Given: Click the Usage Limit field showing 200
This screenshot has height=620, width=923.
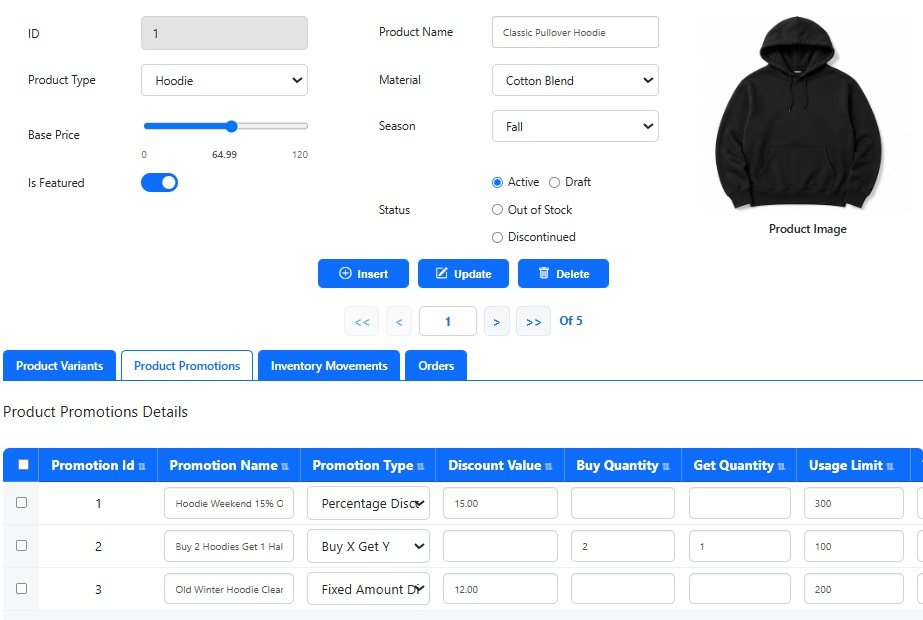Looking at the screenshot, I should [x=854, y=589].
